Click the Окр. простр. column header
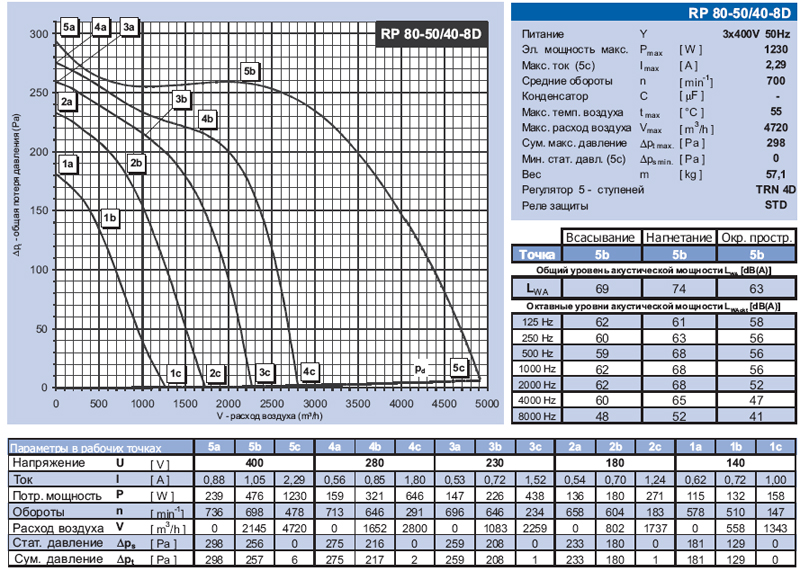The height and width of the screenshot is (571, 800). click(756, 237)
